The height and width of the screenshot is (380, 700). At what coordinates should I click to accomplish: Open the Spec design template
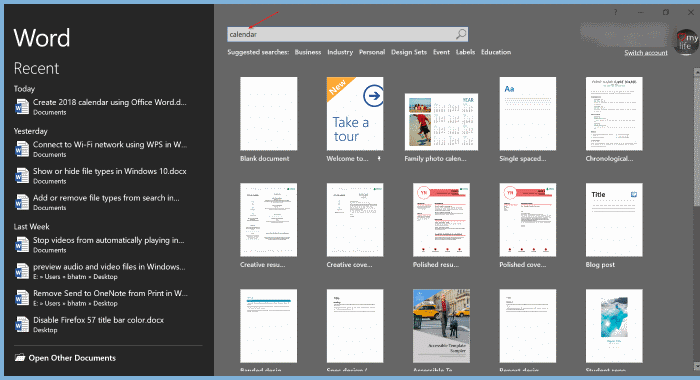(x=355, y=326)
